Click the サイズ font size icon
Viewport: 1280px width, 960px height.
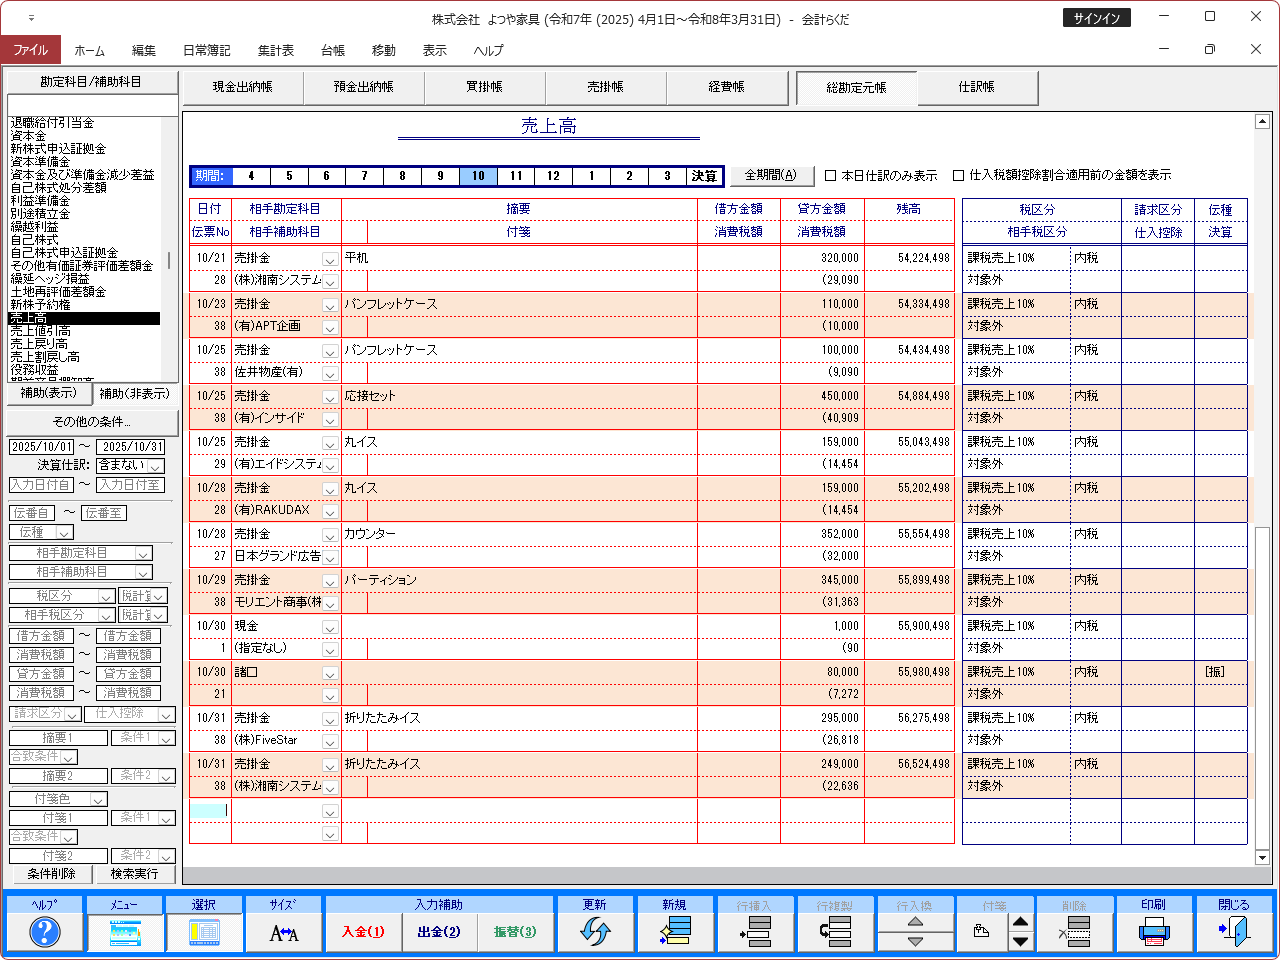(284, 932)
